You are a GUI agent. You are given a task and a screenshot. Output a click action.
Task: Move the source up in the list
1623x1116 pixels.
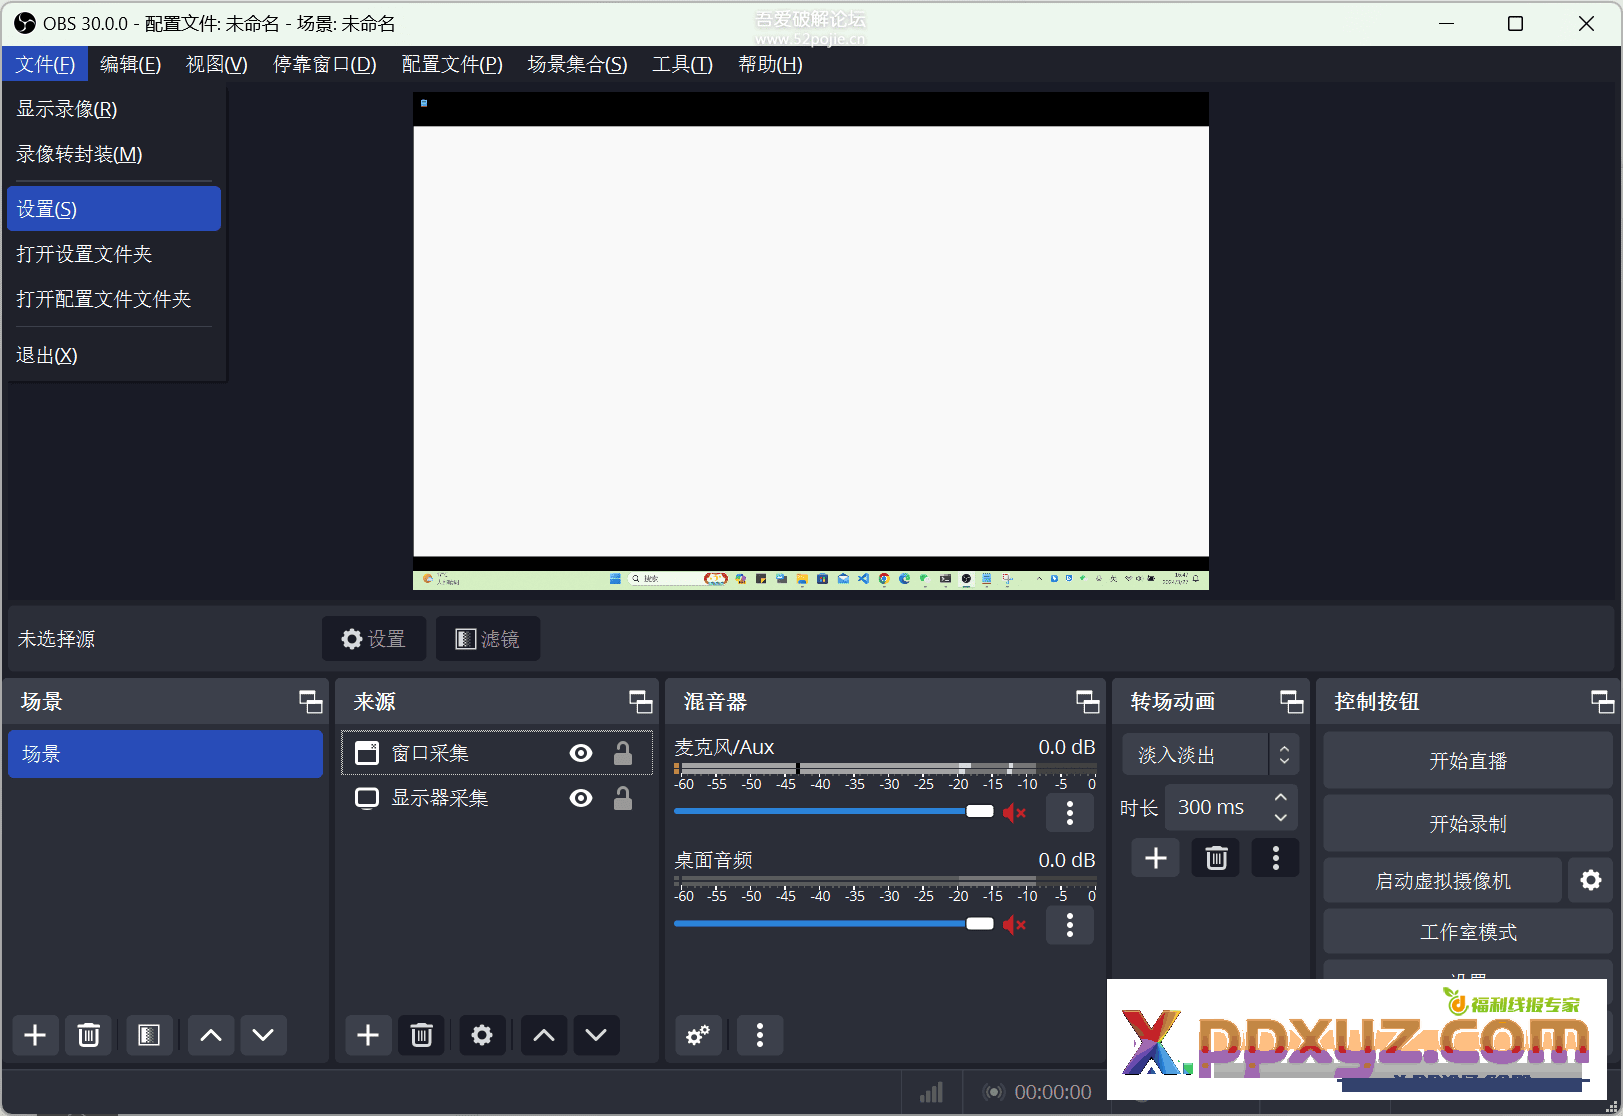(x=544, y=1035)
